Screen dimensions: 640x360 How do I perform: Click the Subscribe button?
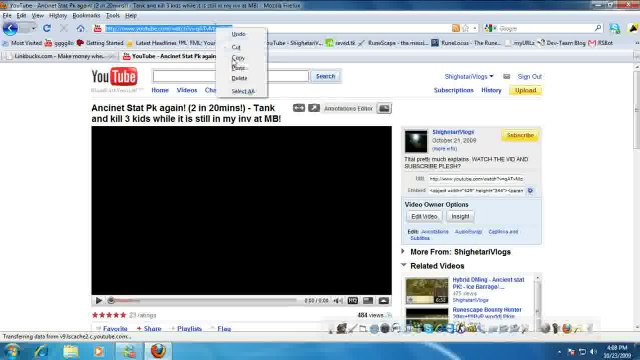[520, 135]
